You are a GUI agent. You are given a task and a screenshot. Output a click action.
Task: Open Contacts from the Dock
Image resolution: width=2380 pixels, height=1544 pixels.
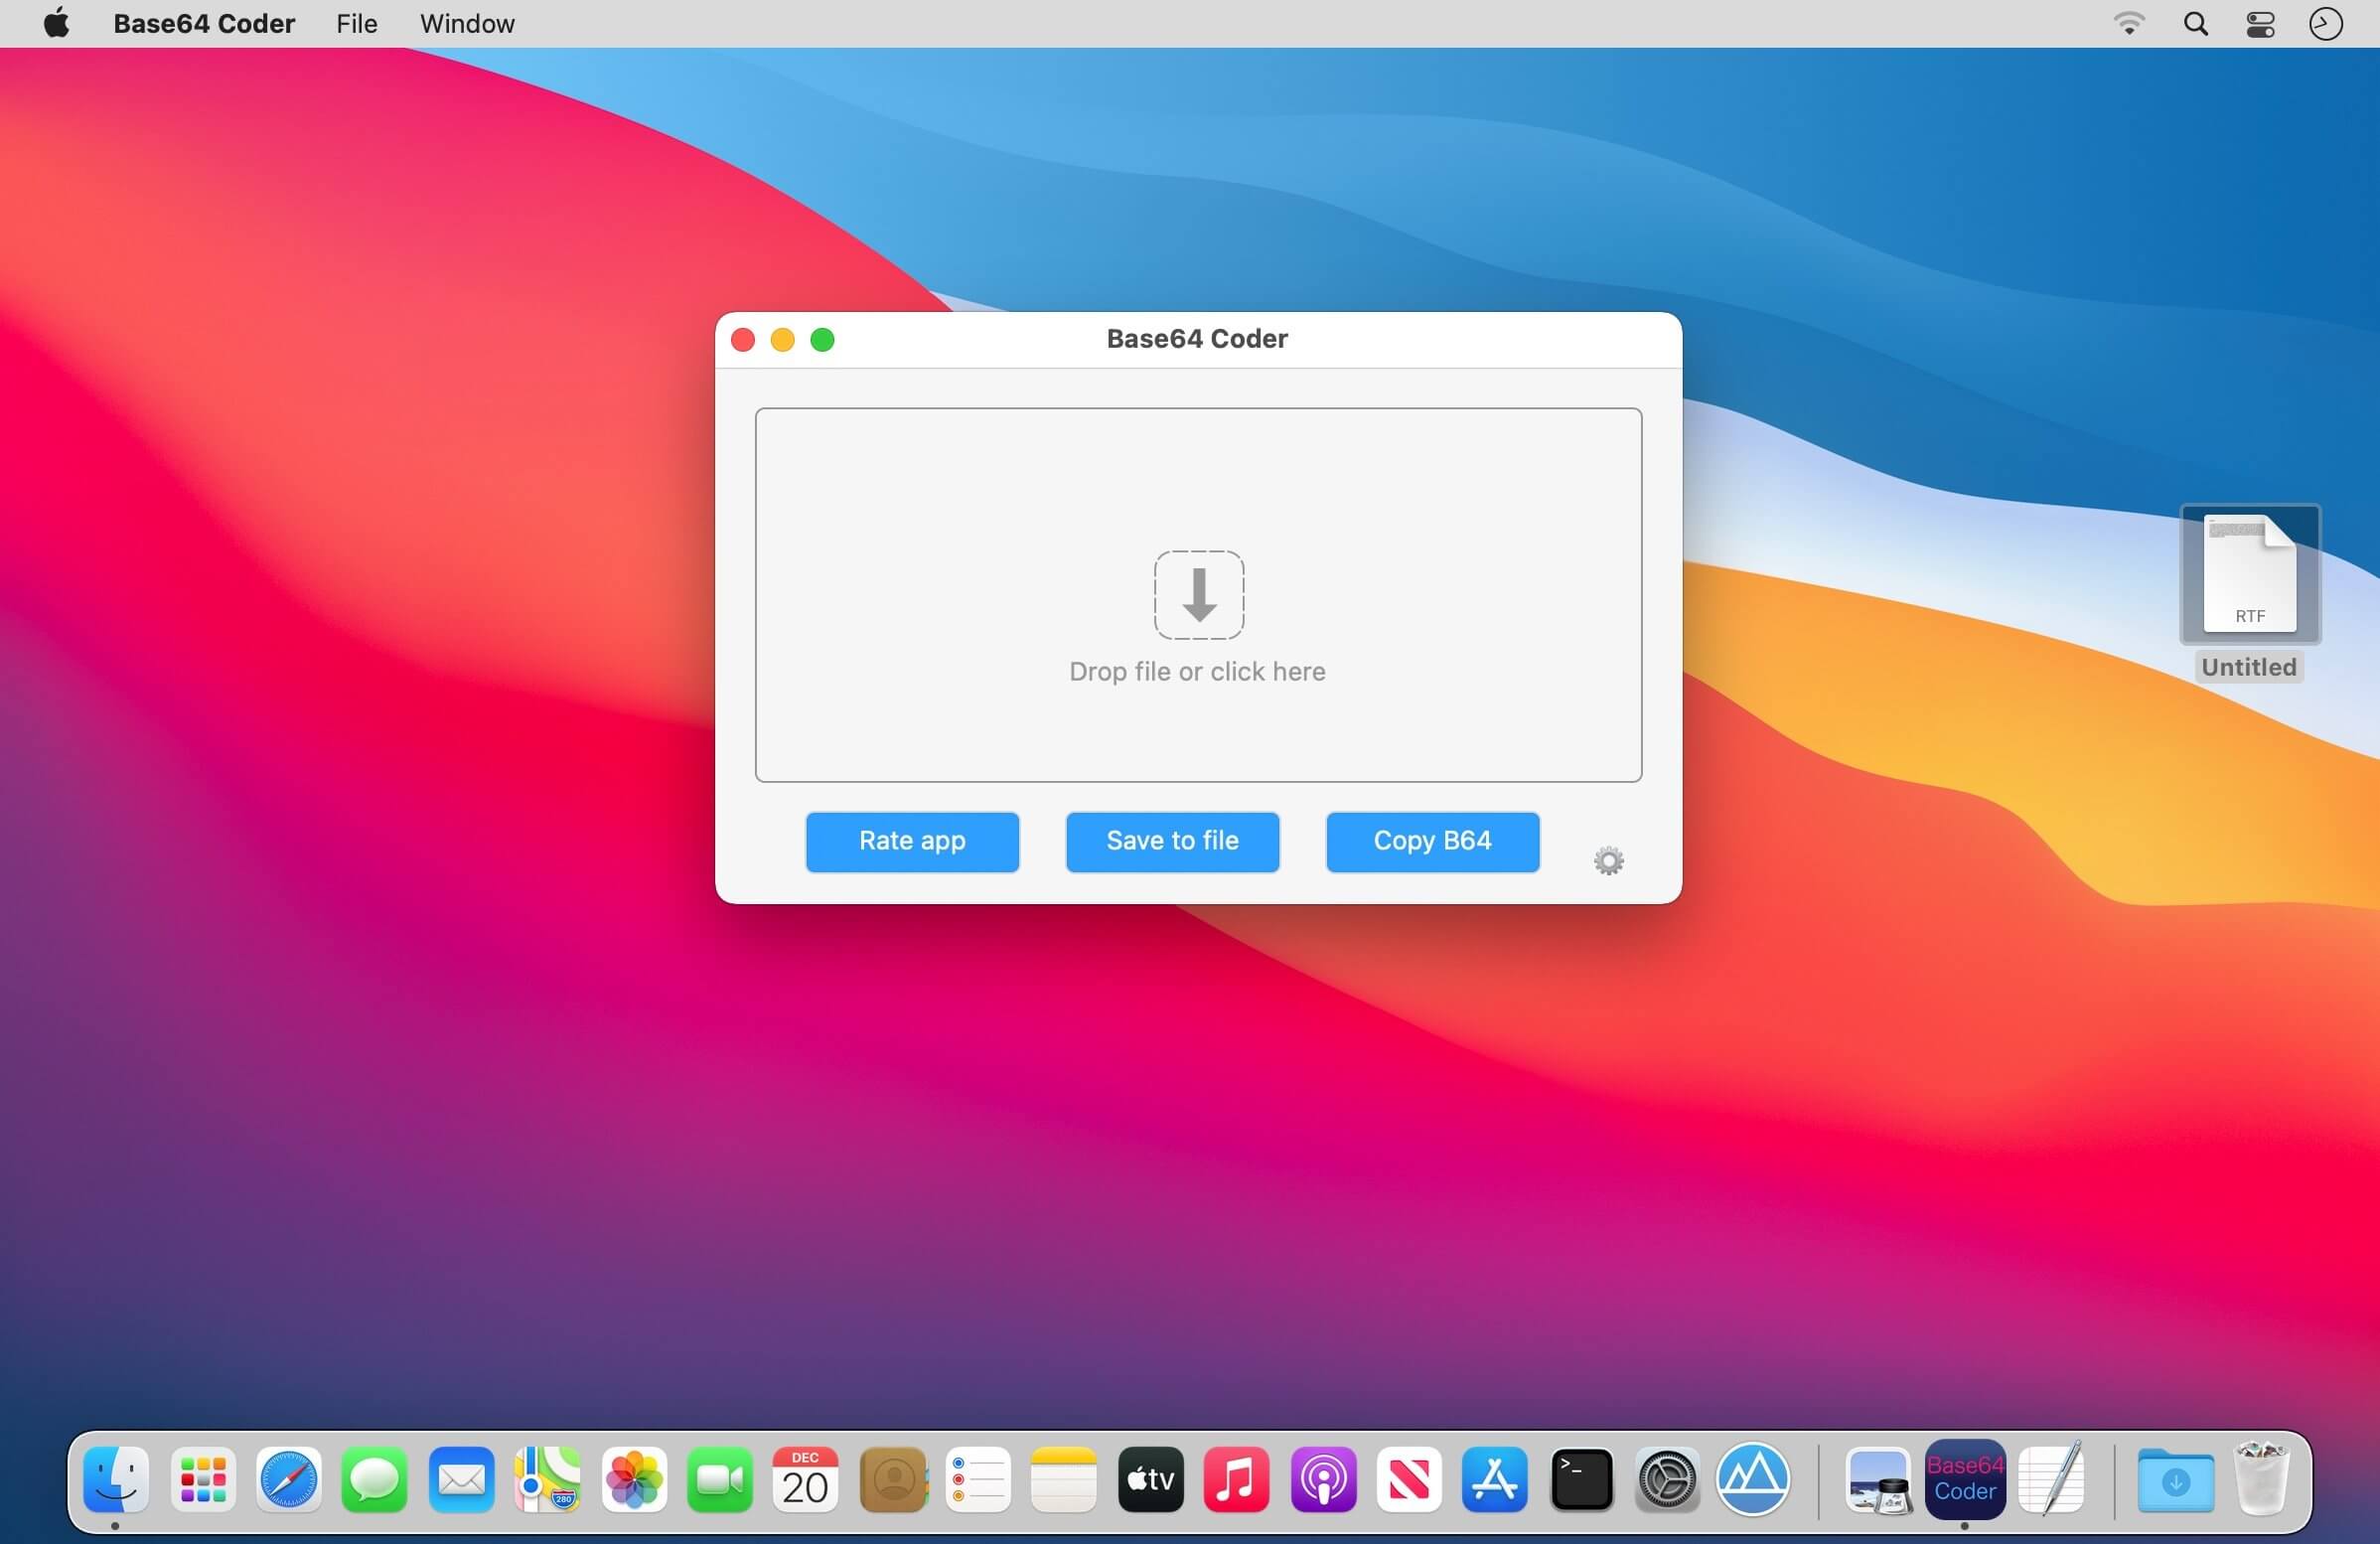(893, 1478)
